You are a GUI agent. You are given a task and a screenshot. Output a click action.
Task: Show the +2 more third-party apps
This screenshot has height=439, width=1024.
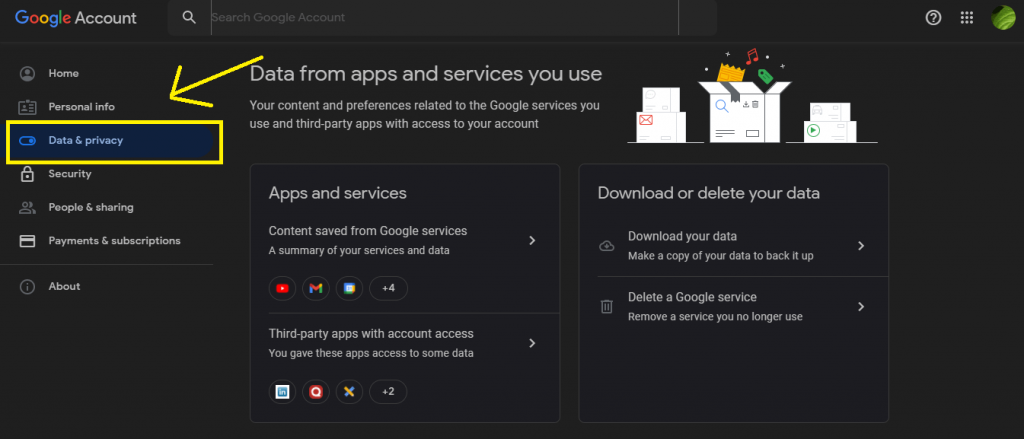click(x=389, y=391)
